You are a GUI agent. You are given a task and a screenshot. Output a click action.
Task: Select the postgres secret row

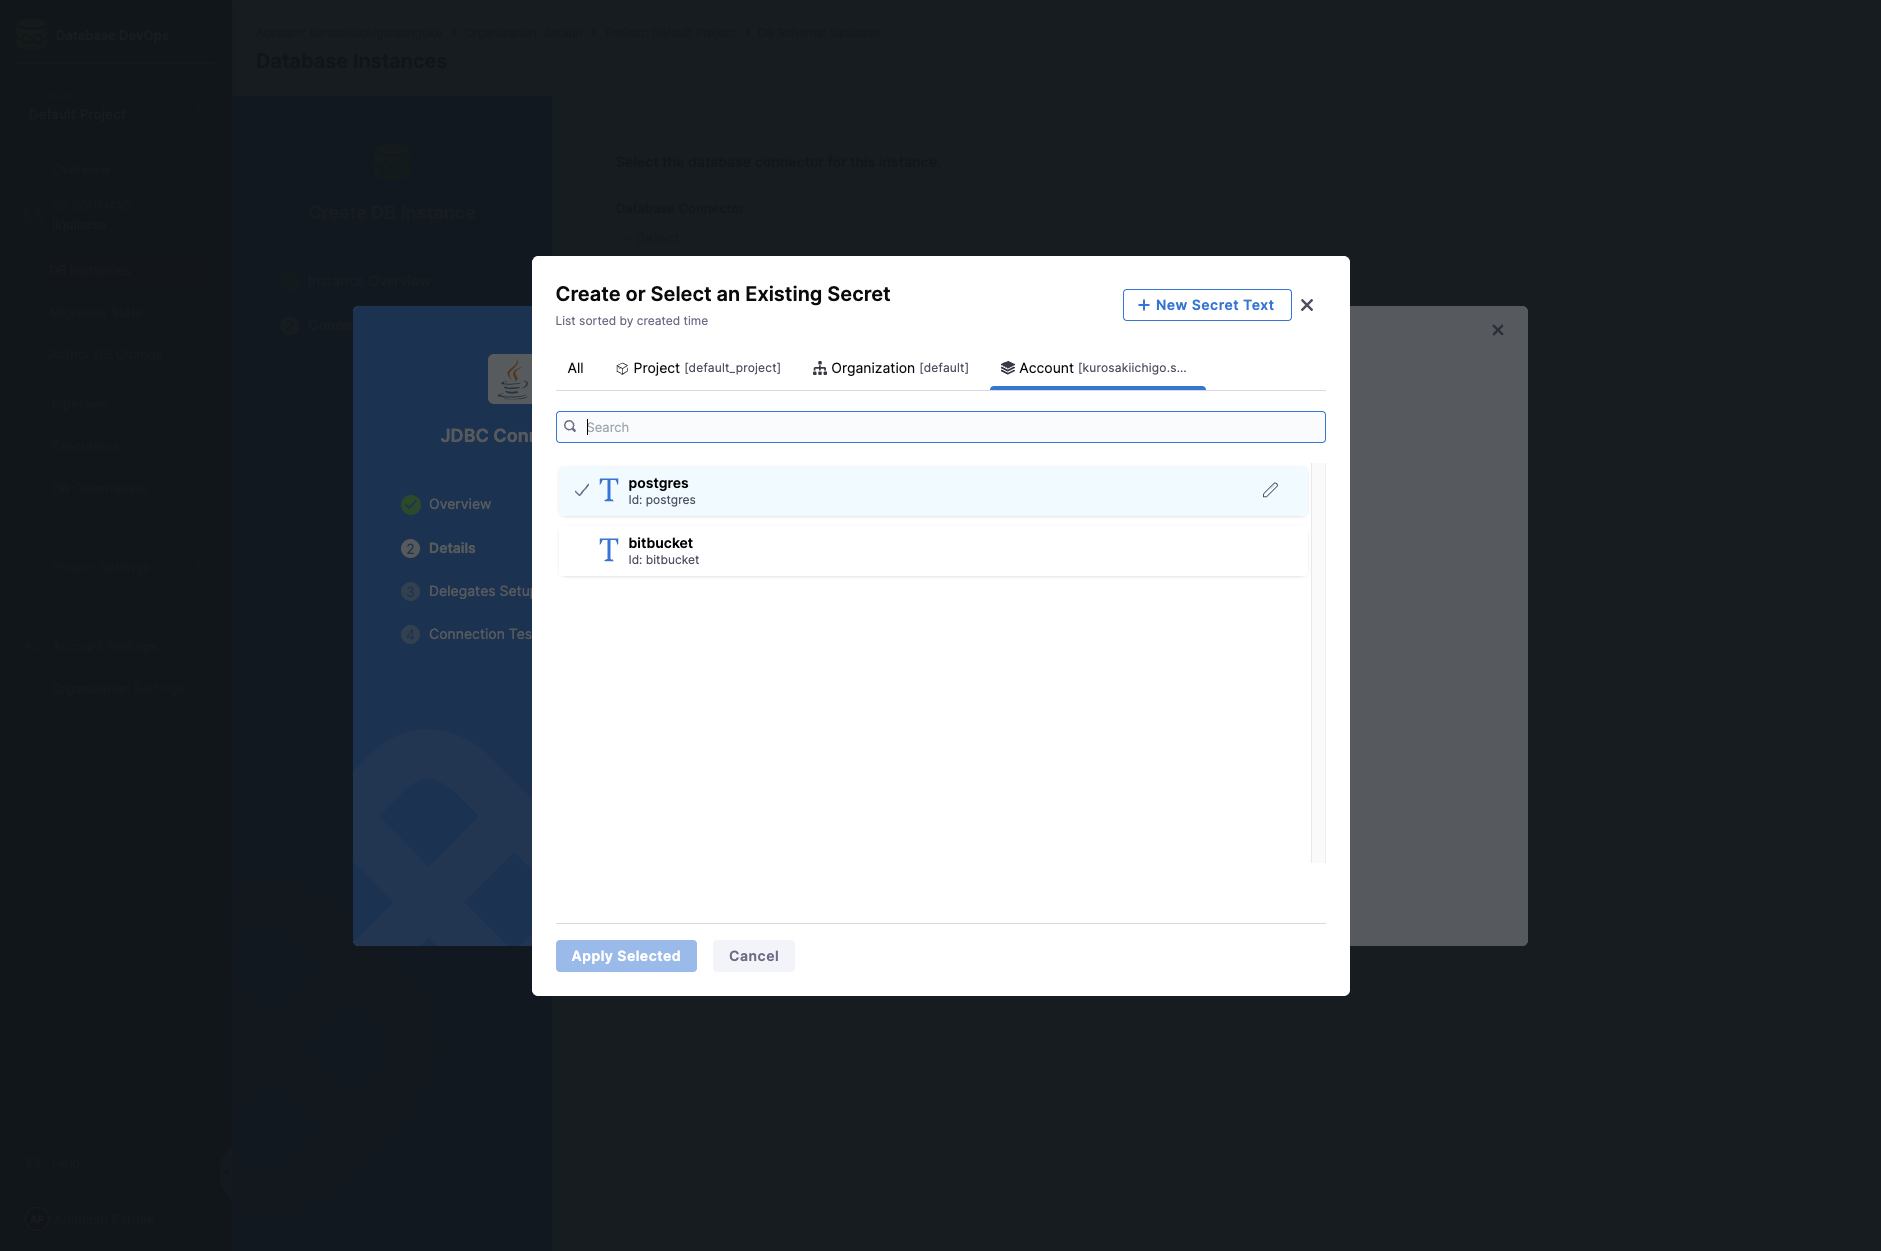[x=932, y=491]
